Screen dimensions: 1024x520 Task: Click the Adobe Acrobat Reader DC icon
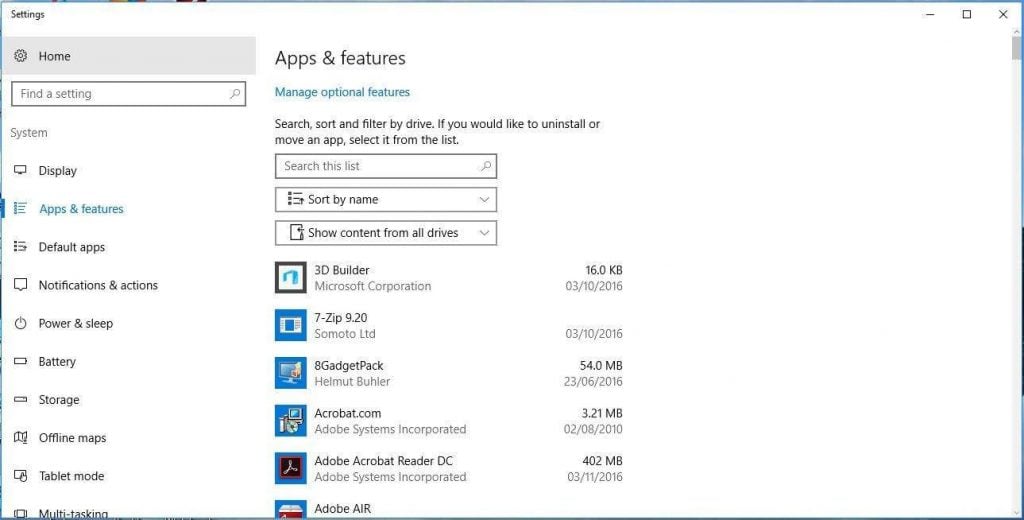pos(291,468)
